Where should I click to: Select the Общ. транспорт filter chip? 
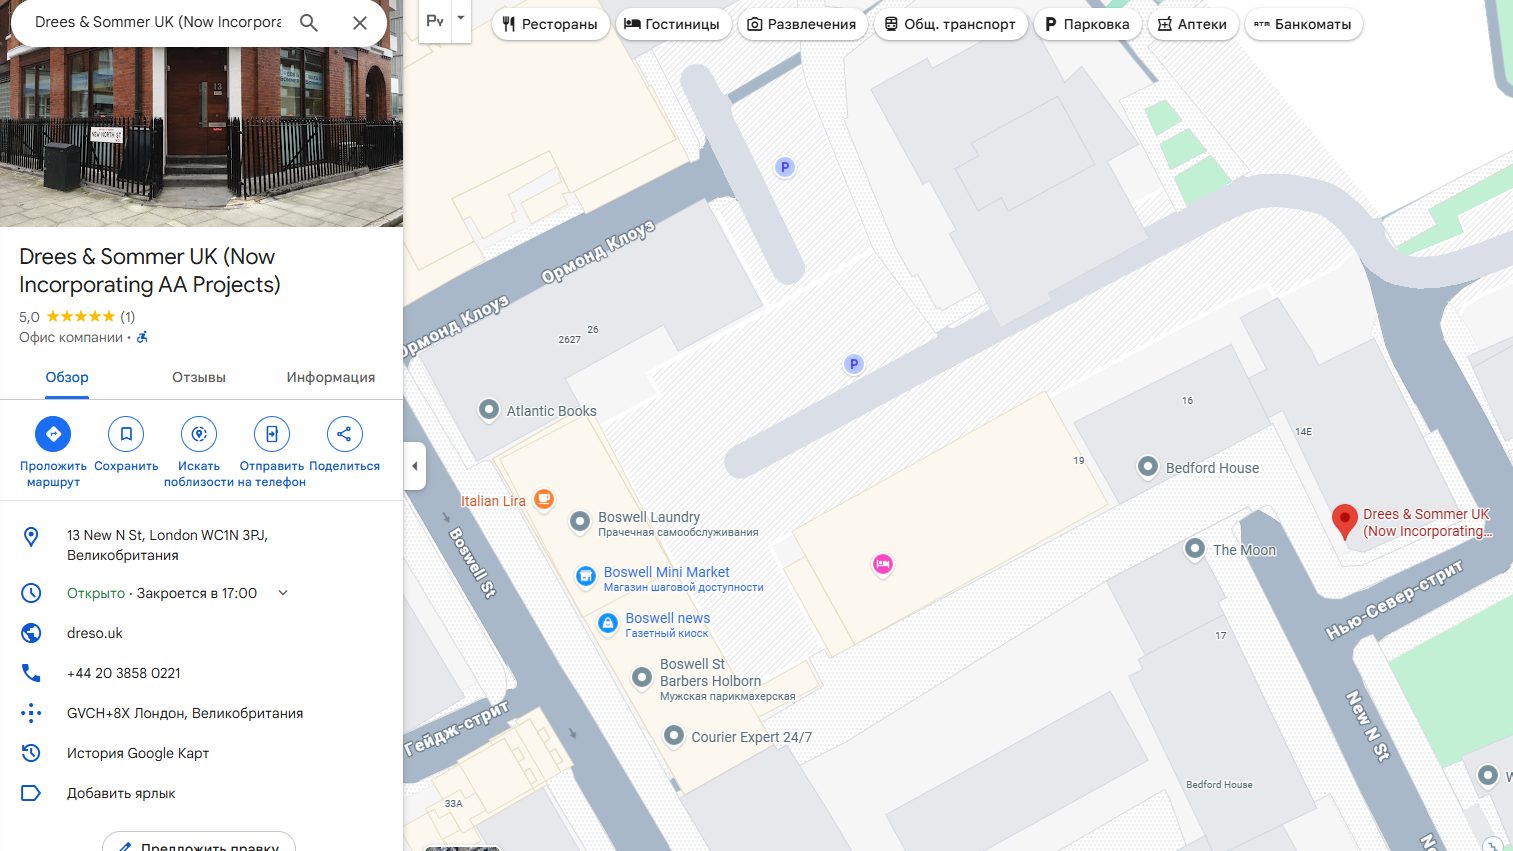pyautogui.click(x=951, y=24)
